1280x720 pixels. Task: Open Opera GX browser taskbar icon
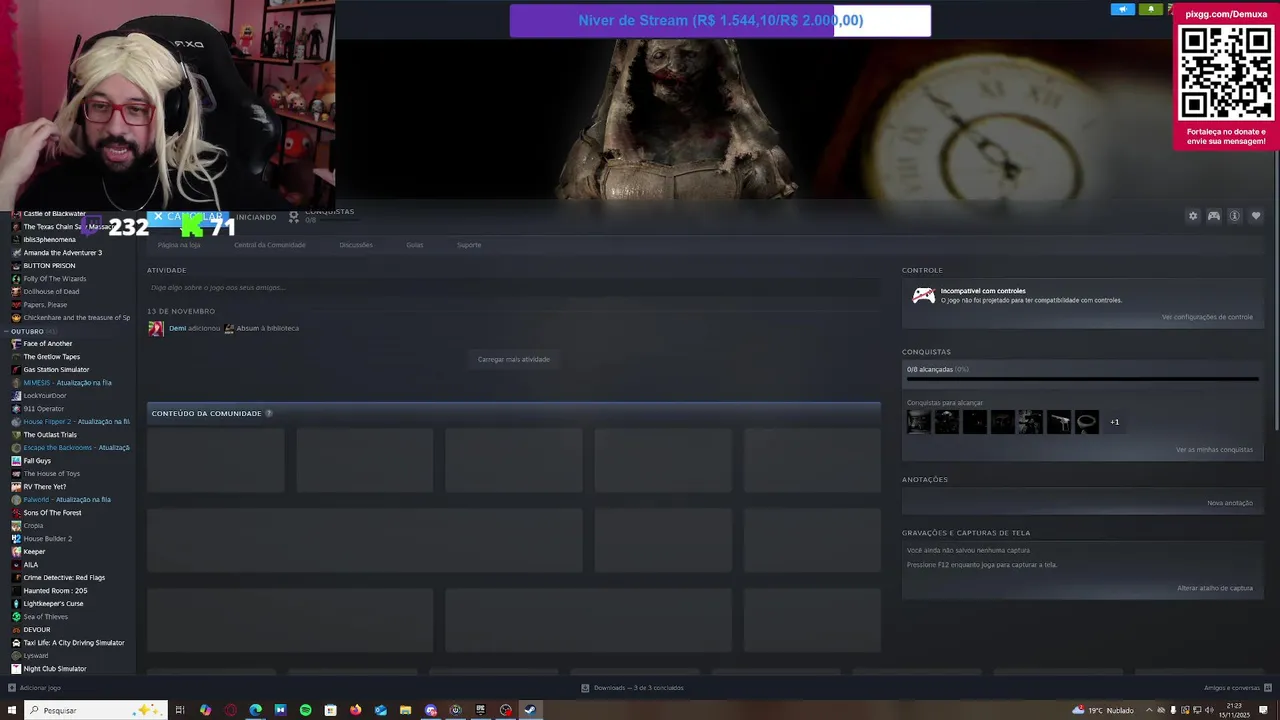230,710
